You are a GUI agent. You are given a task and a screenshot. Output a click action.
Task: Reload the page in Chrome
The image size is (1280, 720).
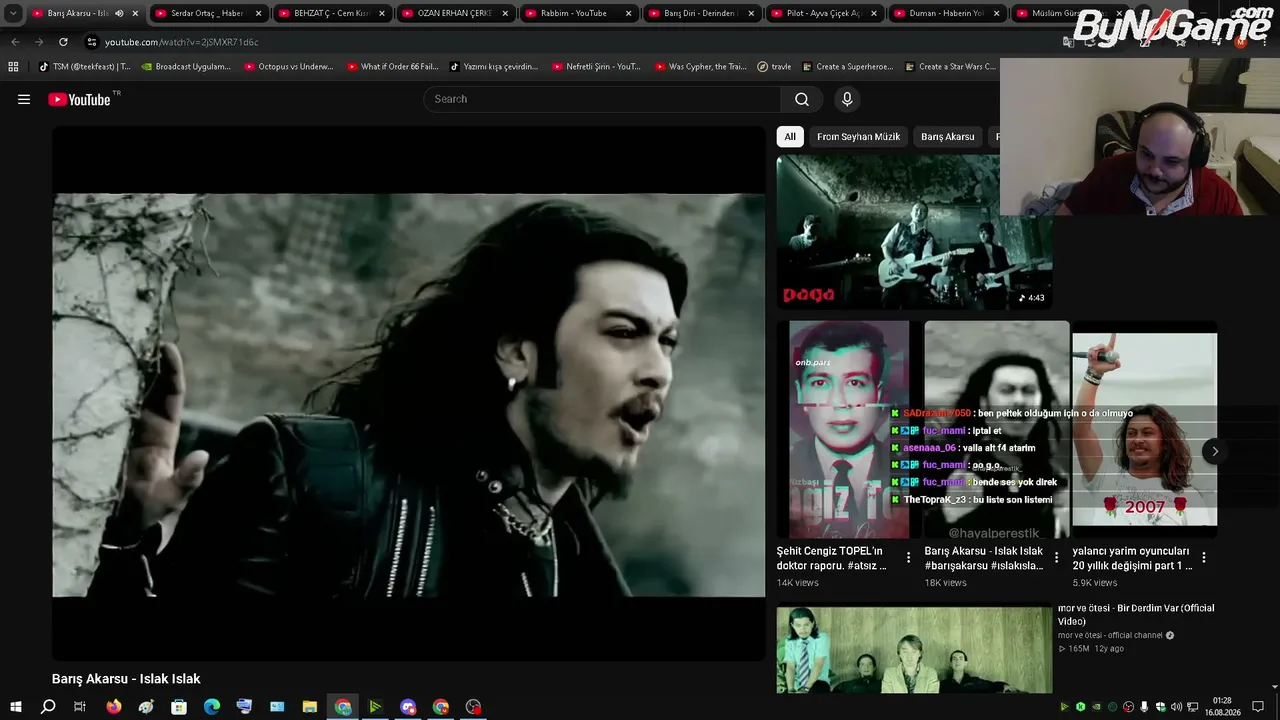point(63,42)
